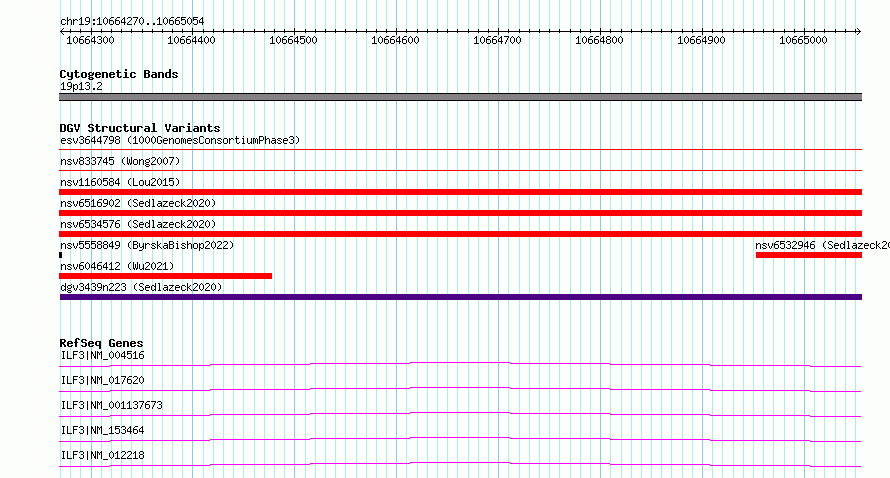Select transcript ILF3|NM_012218 label
Screen dimensions: 890x478
(x=102, y=455)
